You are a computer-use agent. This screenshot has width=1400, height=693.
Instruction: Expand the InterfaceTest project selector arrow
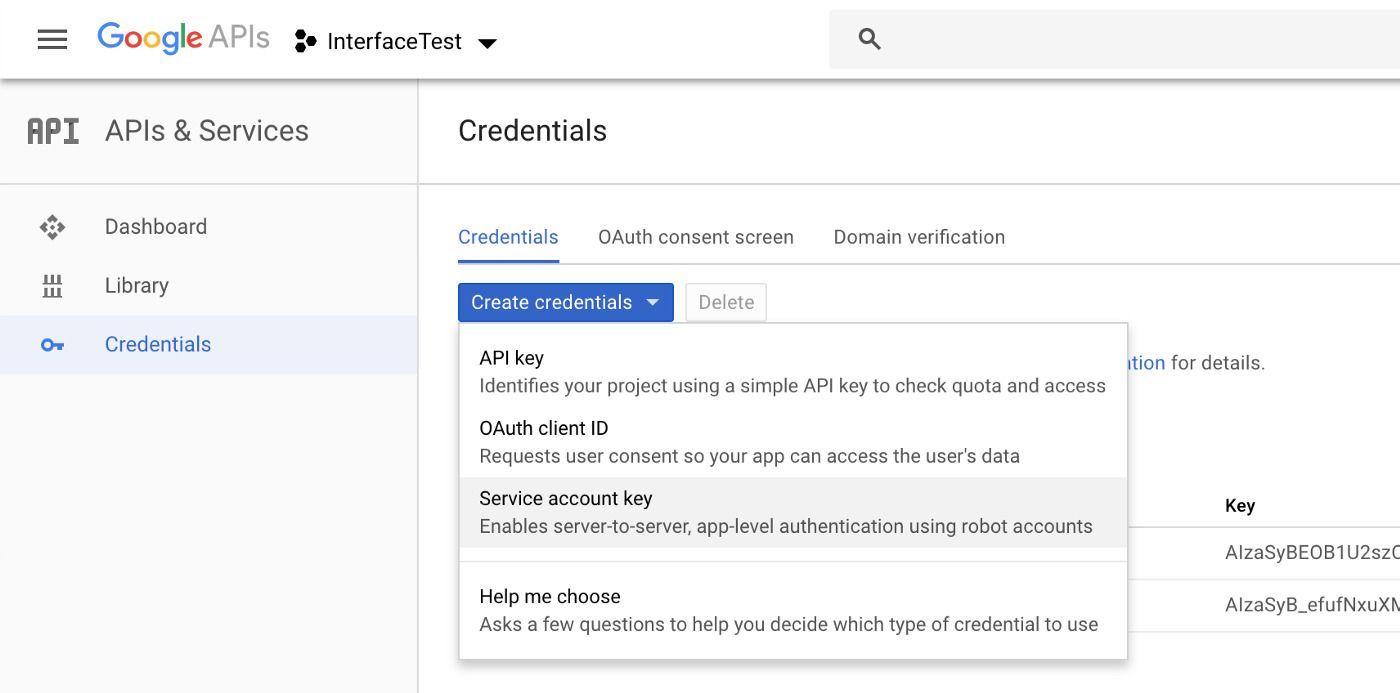487,43
